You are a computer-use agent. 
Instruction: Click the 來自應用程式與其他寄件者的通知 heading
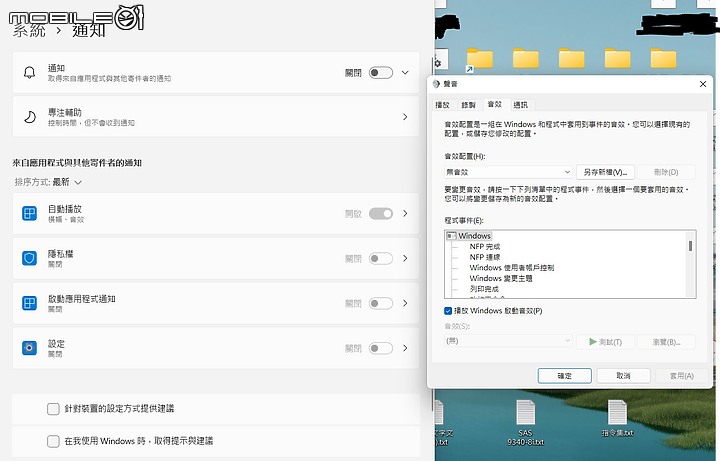77,163
